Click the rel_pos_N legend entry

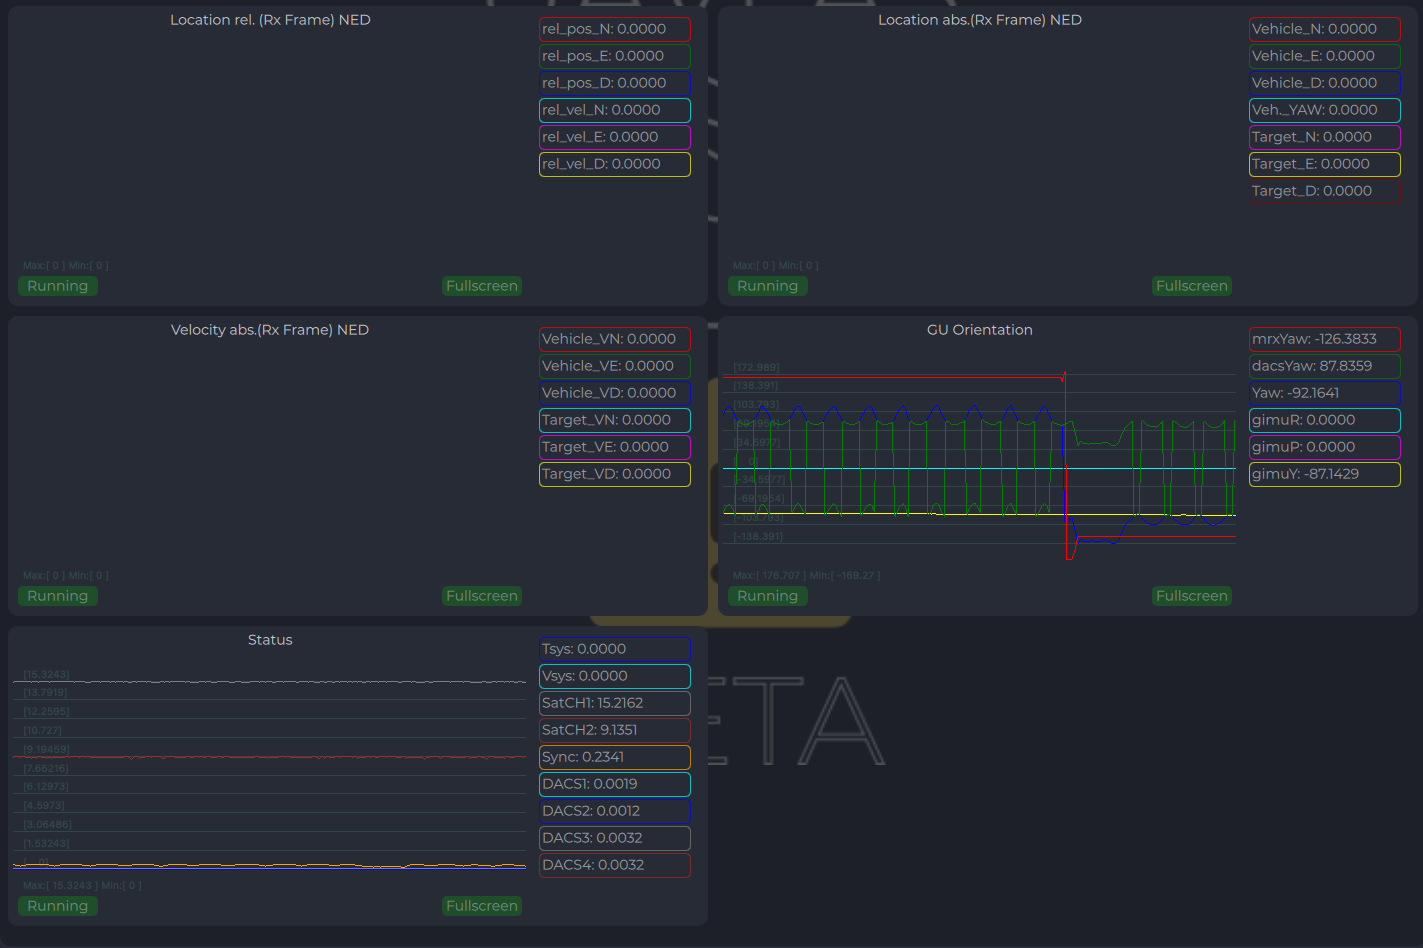coord(615,29)
